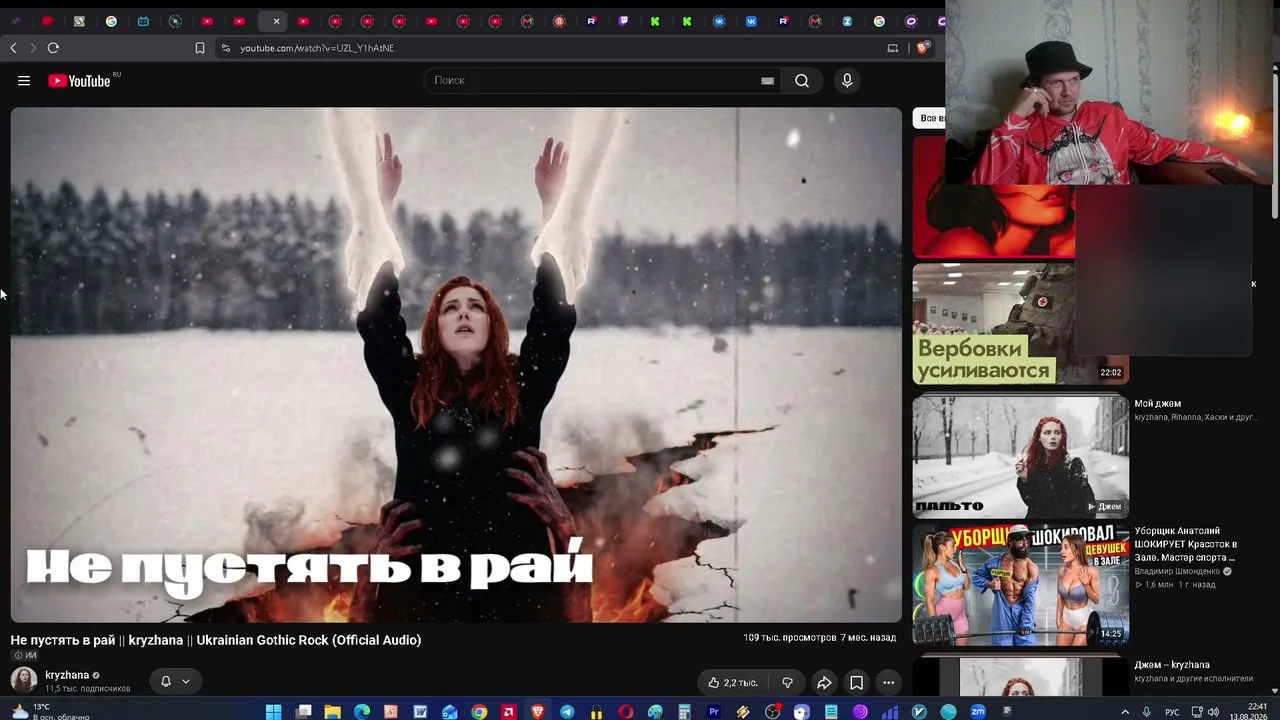Click the main video player
The image size is (1280, 720).
tap(456, 365)
